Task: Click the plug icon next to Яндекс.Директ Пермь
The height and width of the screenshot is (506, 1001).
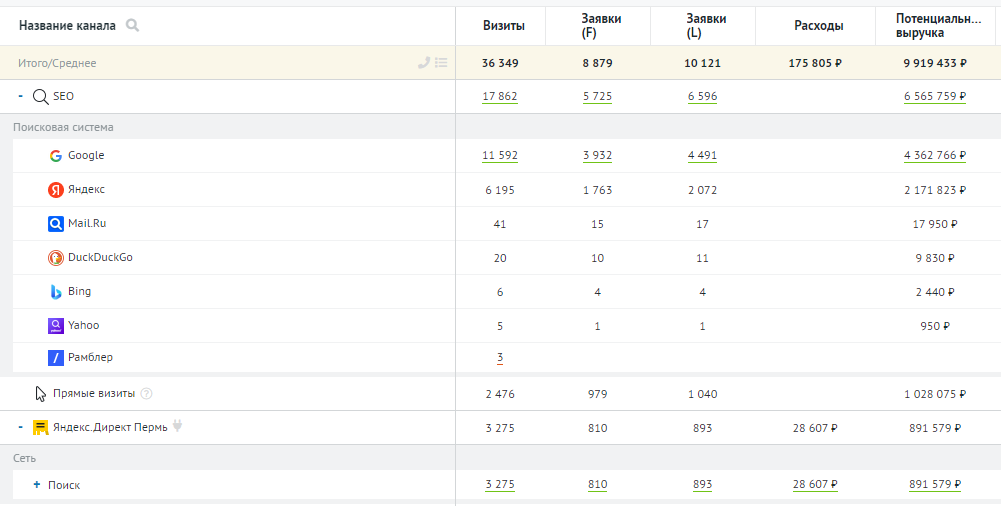Action: 177,426
